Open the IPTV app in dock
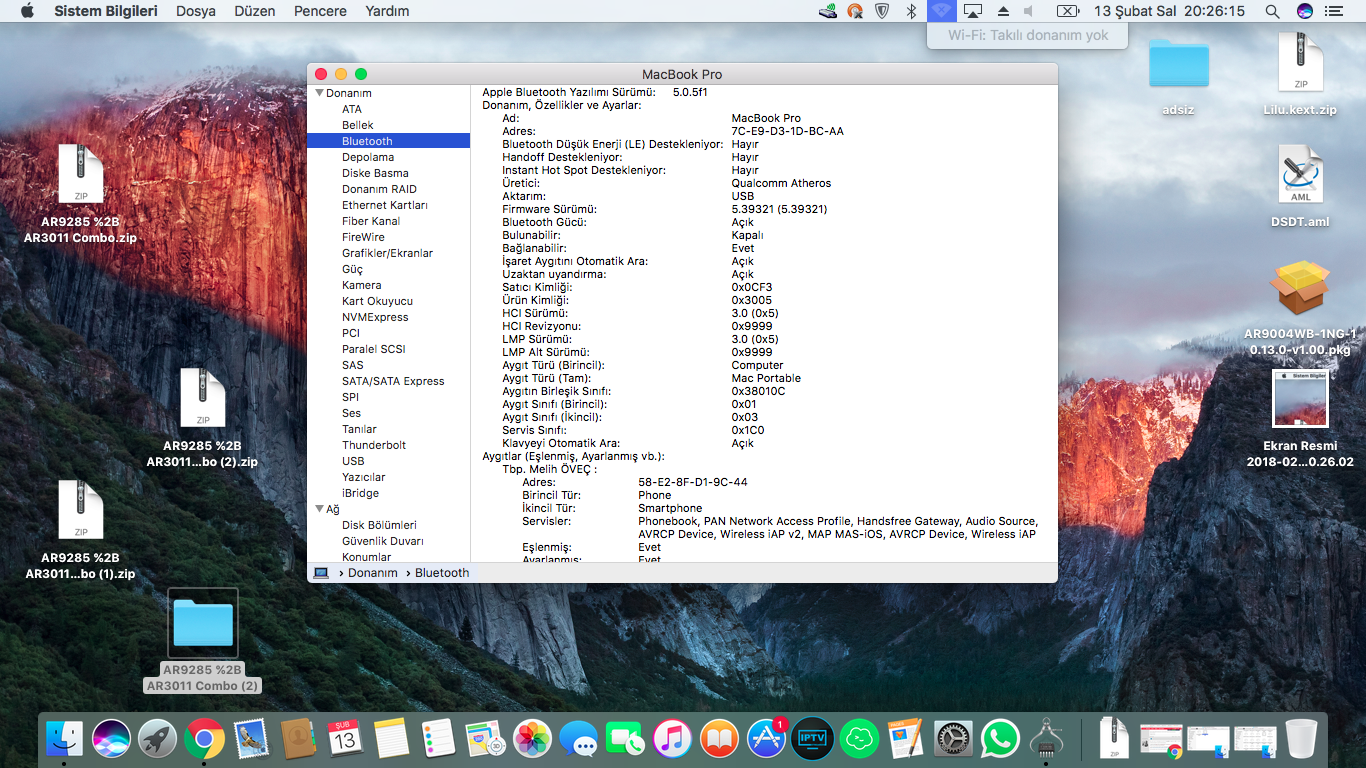Viewport: 1366px width, 768px height. click(x=813, y=740)
